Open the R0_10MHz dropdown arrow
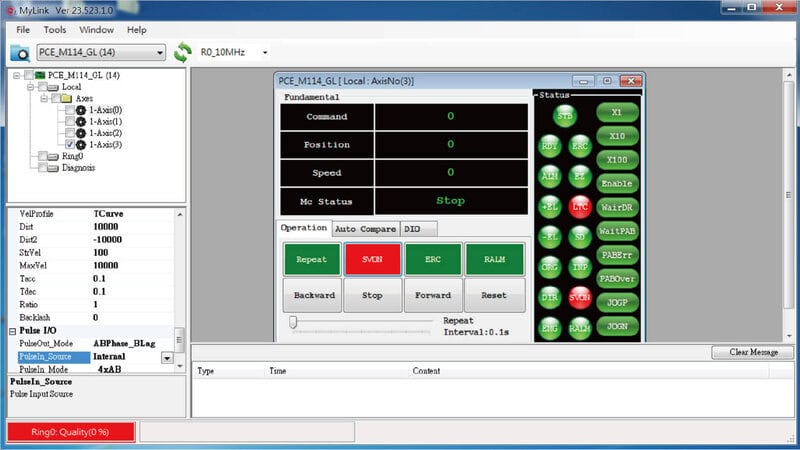The image size is (800, 450). 265,53
